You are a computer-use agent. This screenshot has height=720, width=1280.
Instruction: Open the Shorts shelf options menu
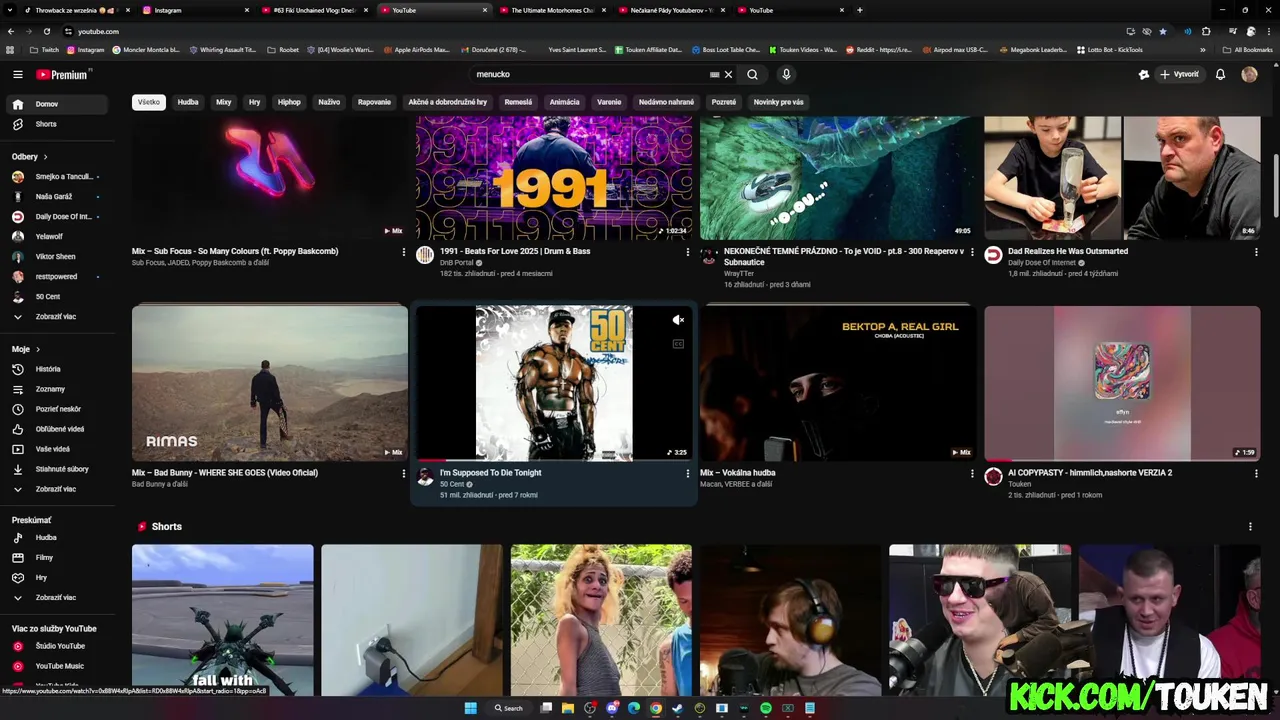pyautogui.click(x=1249, y=526)
